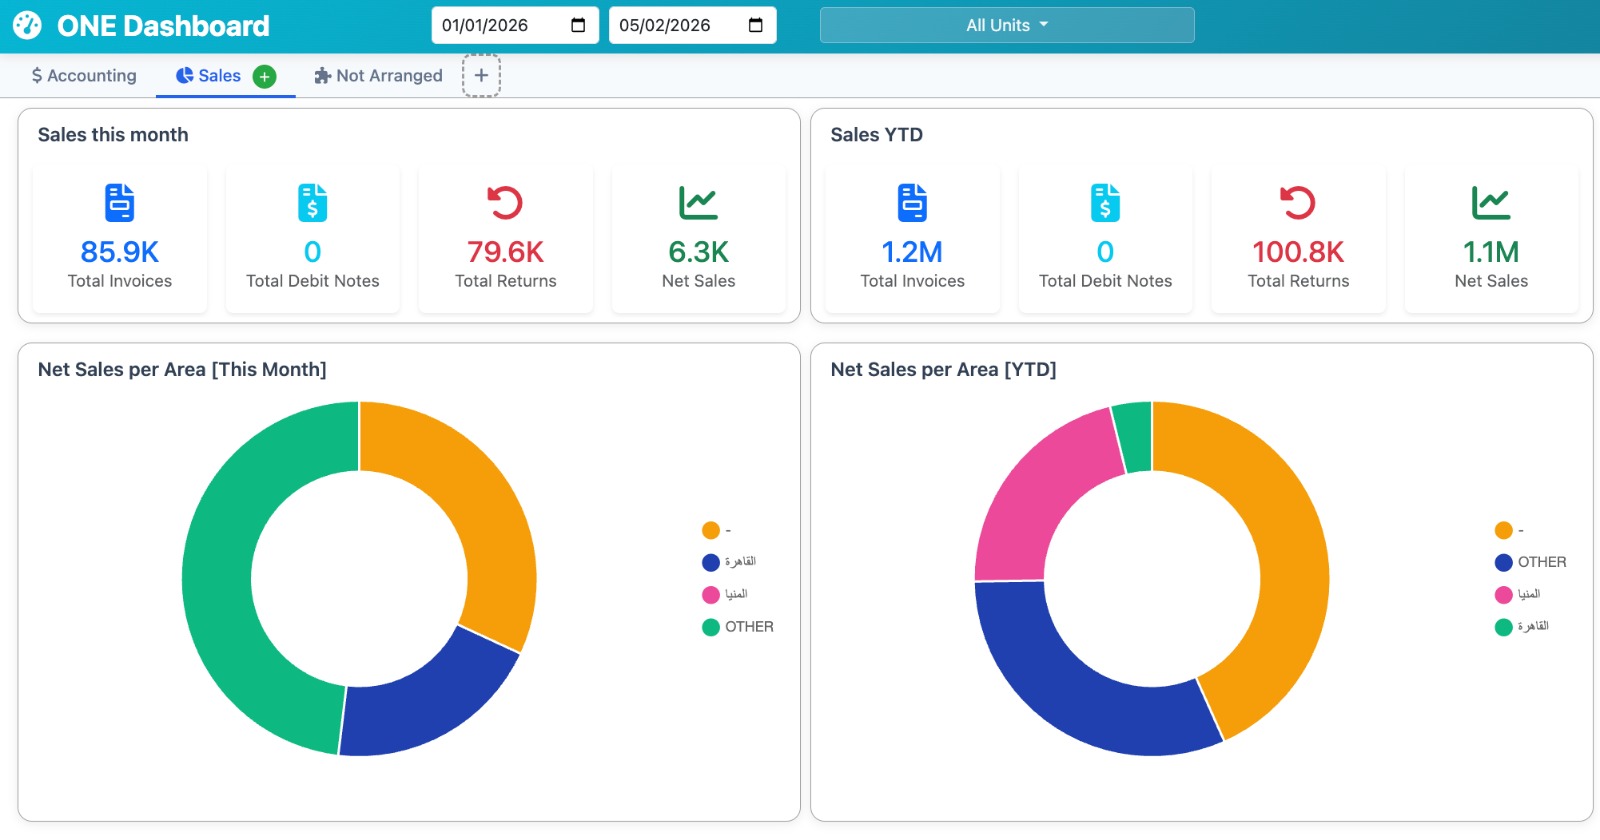Open the All Units dropdown
1600x840 pixels.
click(x=1007, y=25)
